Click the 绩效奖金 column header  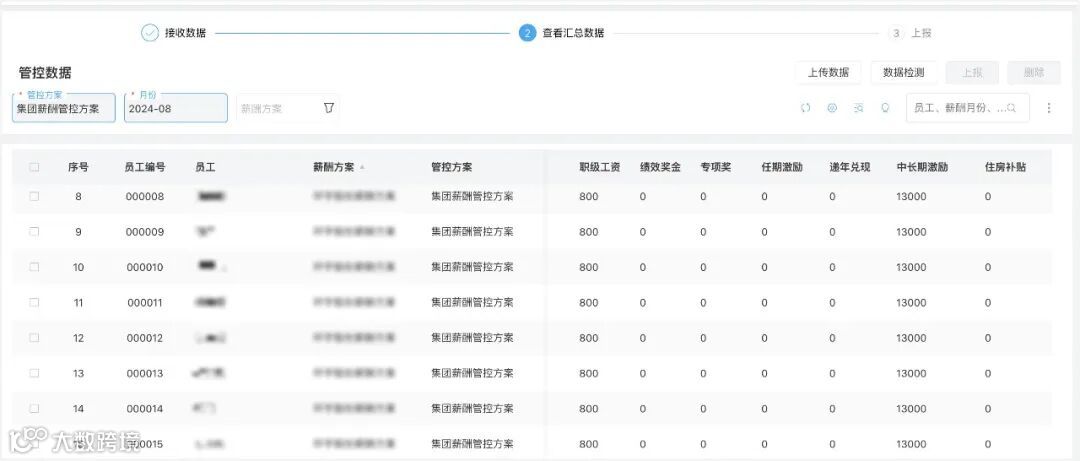click(x=660, y=167)
